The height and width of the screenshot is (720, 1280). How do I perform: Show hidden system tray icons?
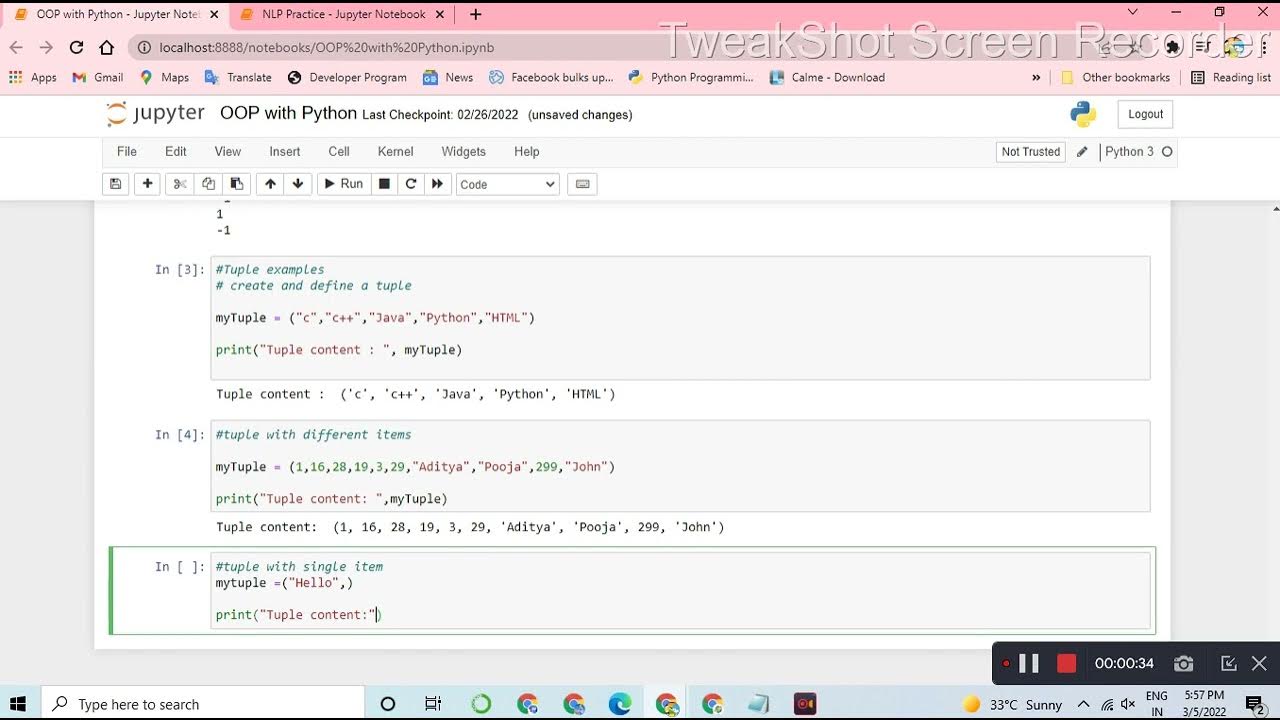[1083, 704]
